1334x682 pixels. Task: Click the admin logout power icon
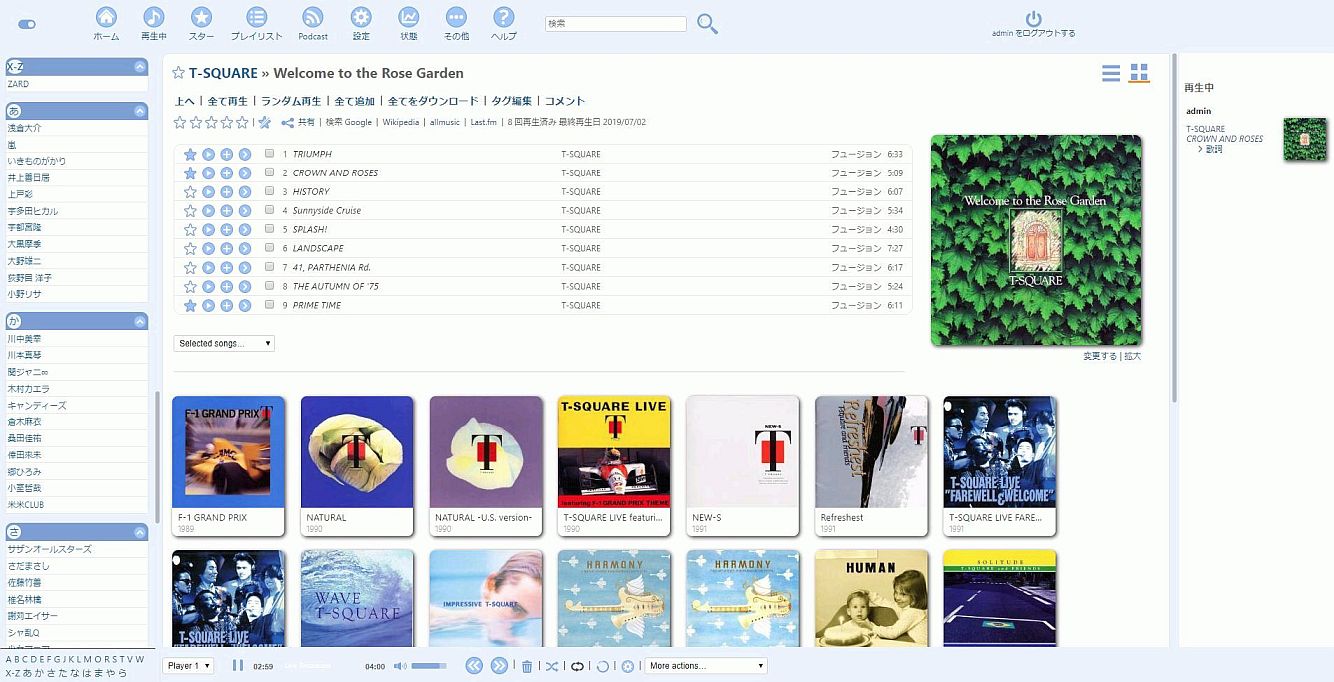(x=1034, y=19)
